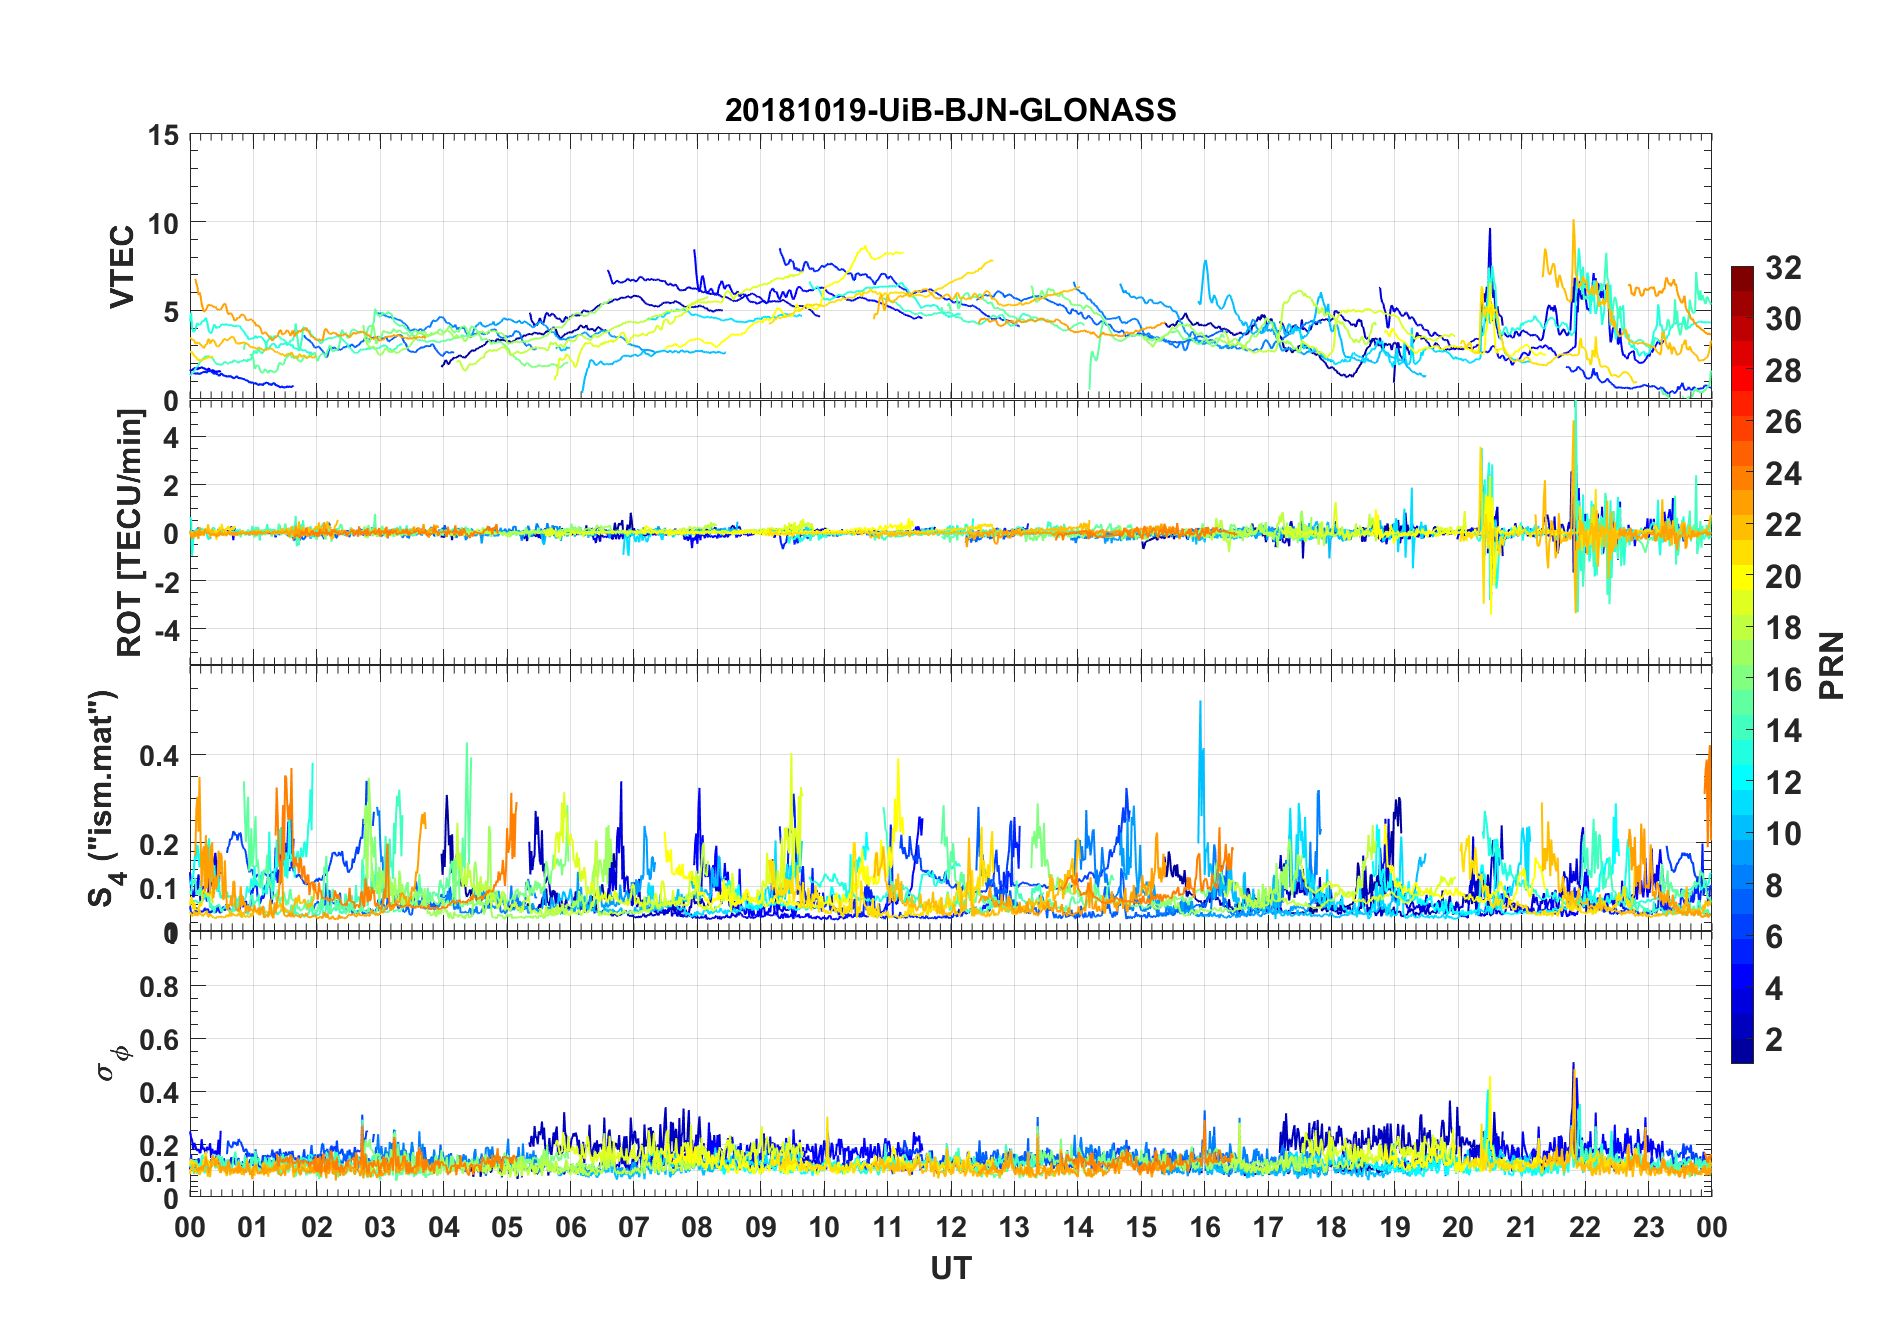Click the VTEC y-axis tick 5

(171, 313)
